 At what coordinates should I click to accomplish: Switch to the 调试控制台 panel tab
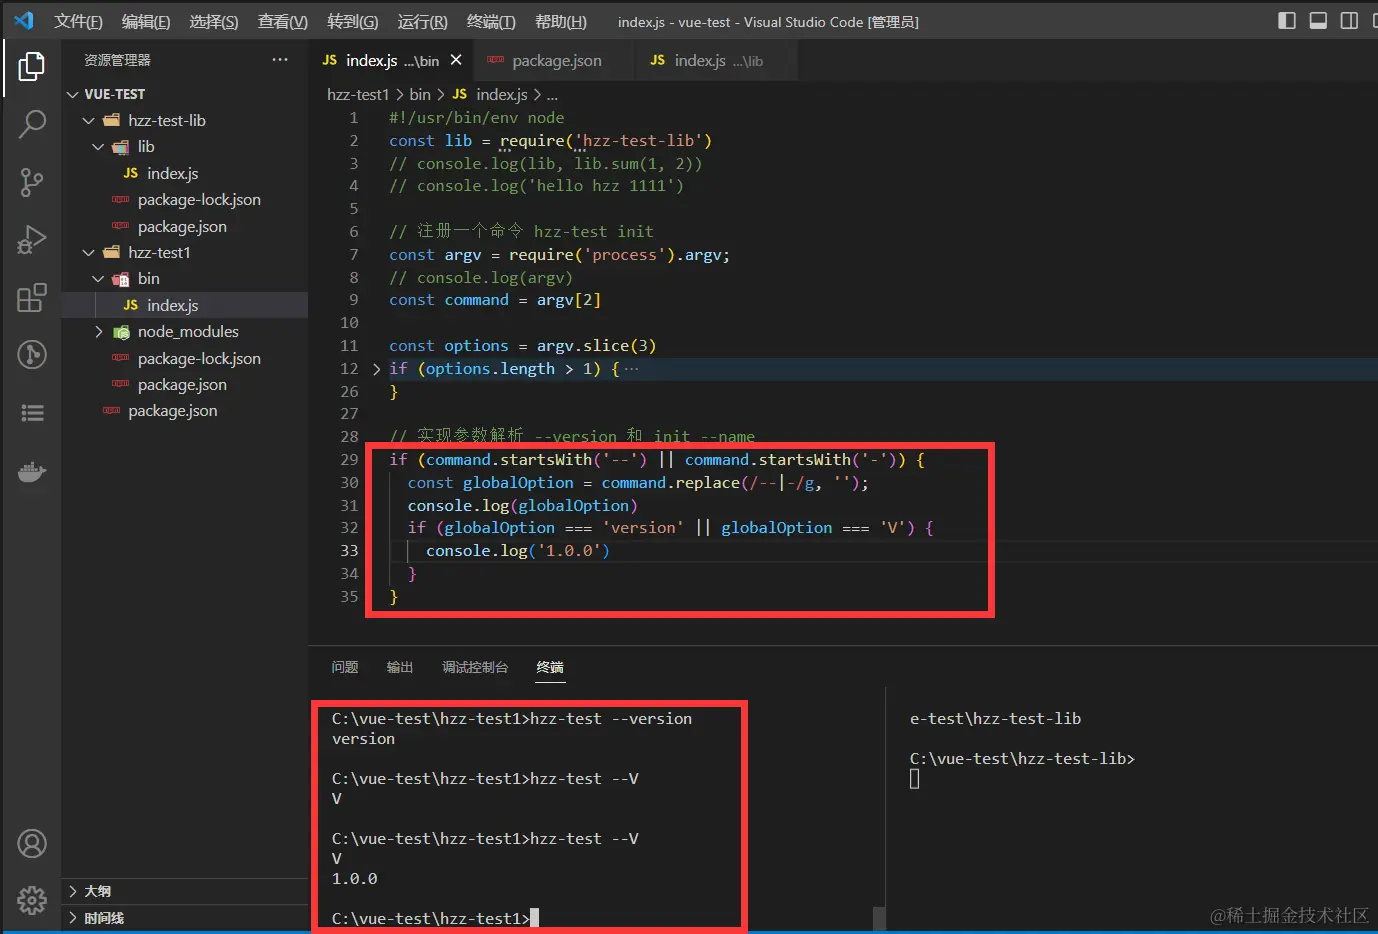pyautogui.click(x=475, y=667)
